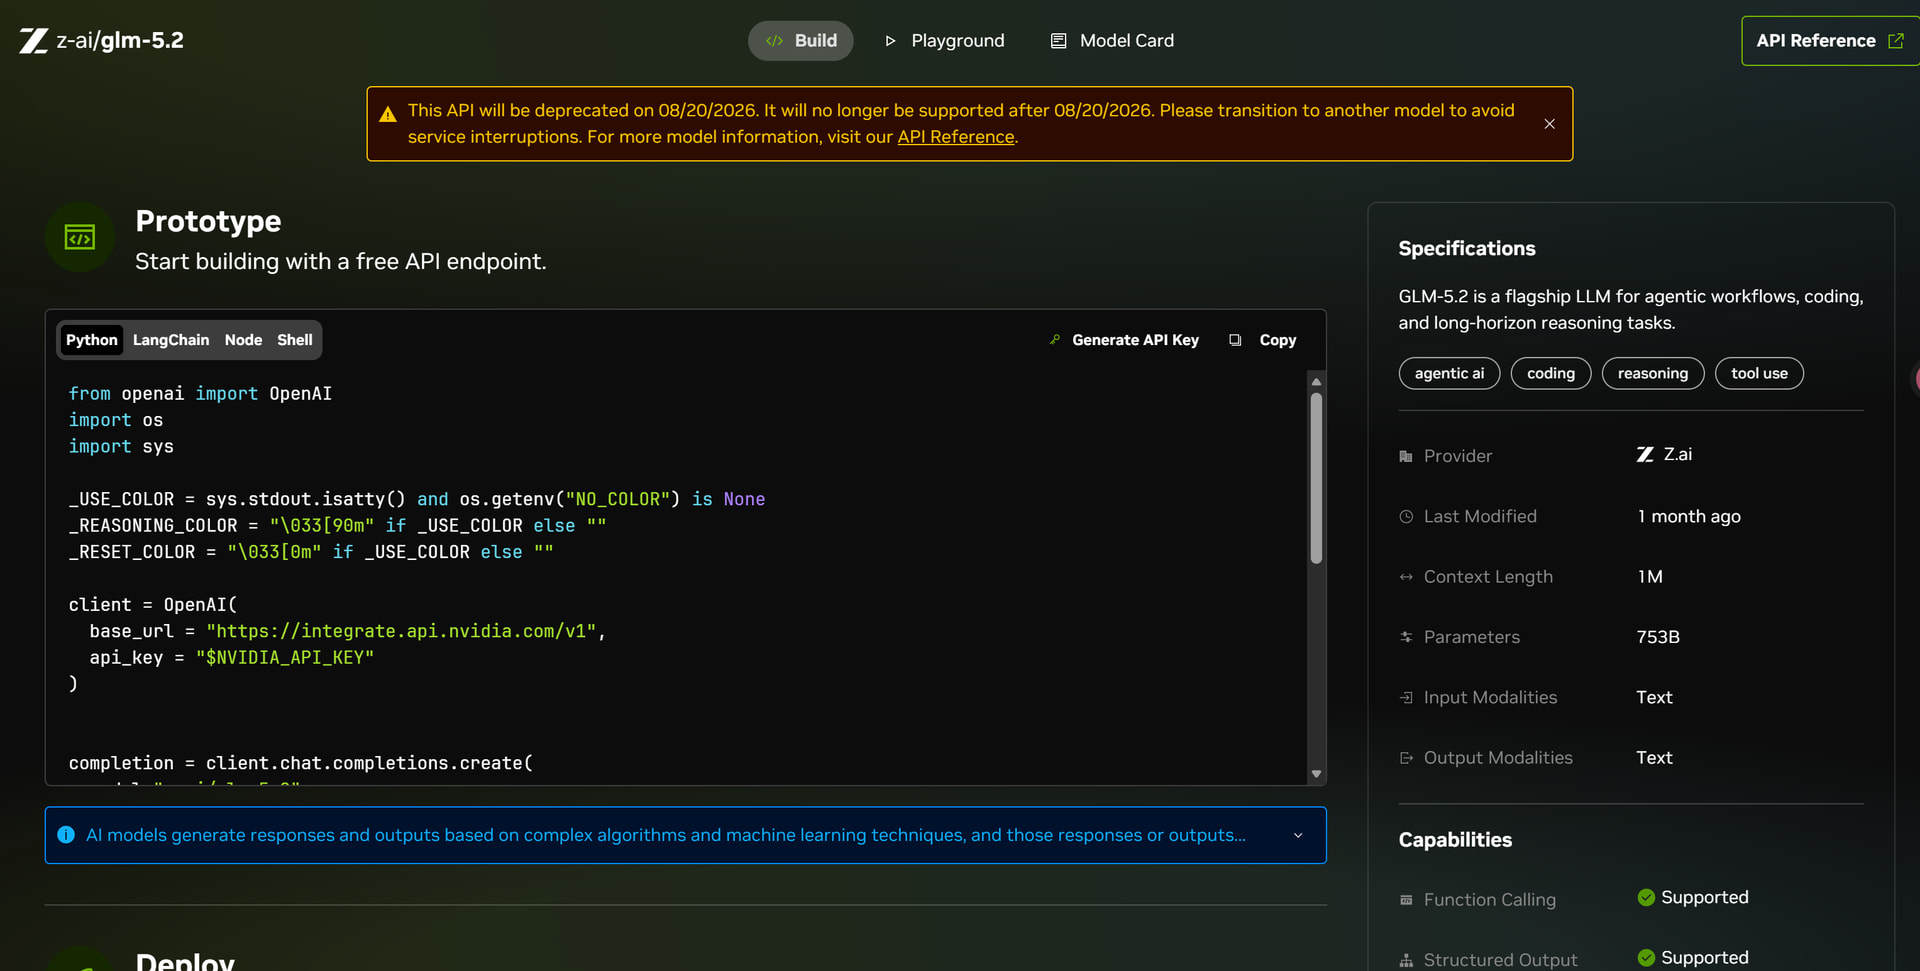Viewport: 1920px width, 971px height.
Task: Click the Z.ai provider name
Action: tap(1677, 455)
